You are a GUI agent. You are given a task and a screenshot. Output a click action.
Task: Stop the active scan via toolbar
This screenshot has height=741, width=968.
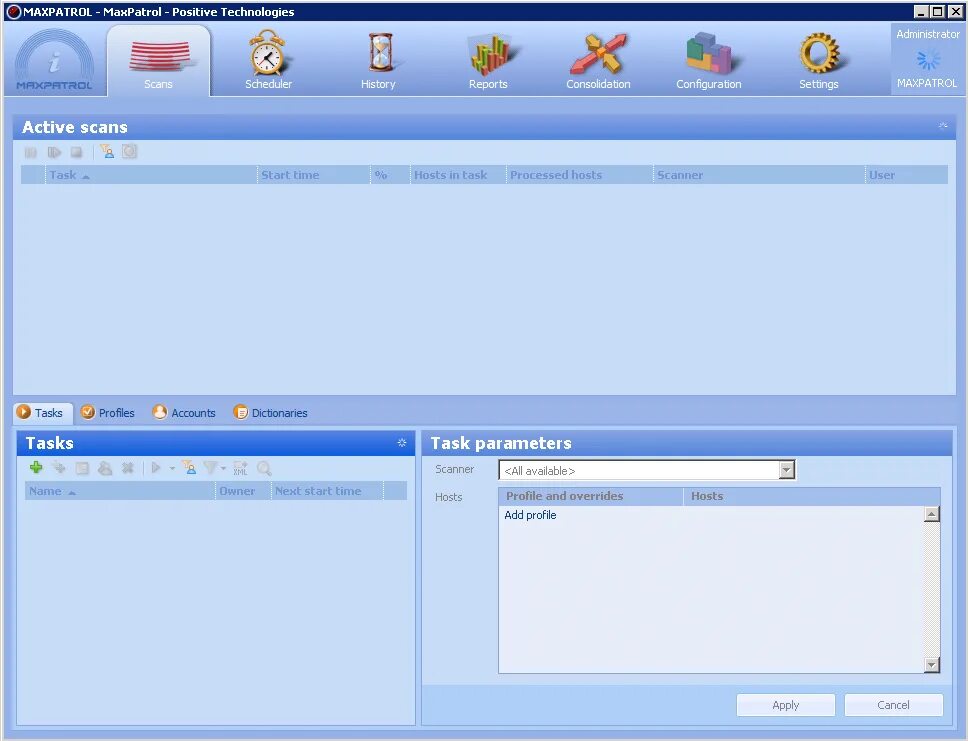coord(77,152)
